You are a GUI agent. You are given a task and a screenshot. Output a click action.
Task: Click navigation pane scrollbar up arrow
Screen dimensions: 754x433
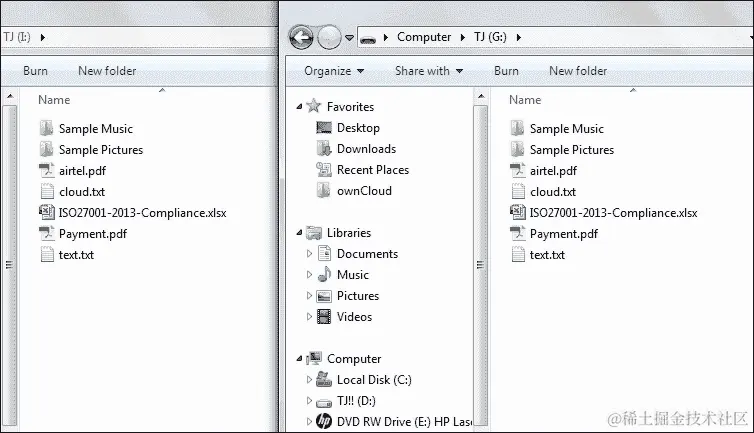[x=480, y=97]
